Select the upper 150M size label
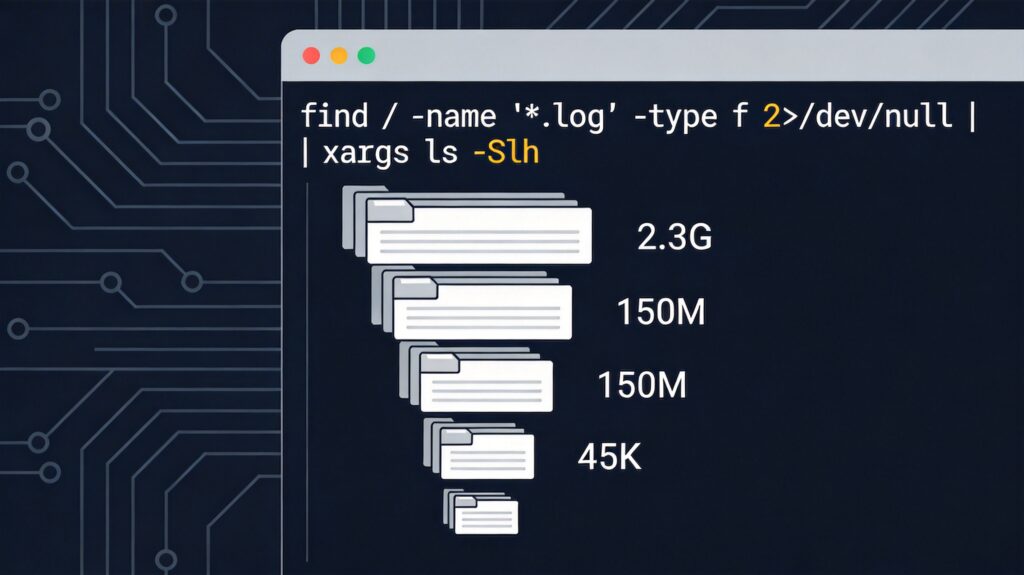This screenshot has height=575, width=1024. (x=661, y=313)
